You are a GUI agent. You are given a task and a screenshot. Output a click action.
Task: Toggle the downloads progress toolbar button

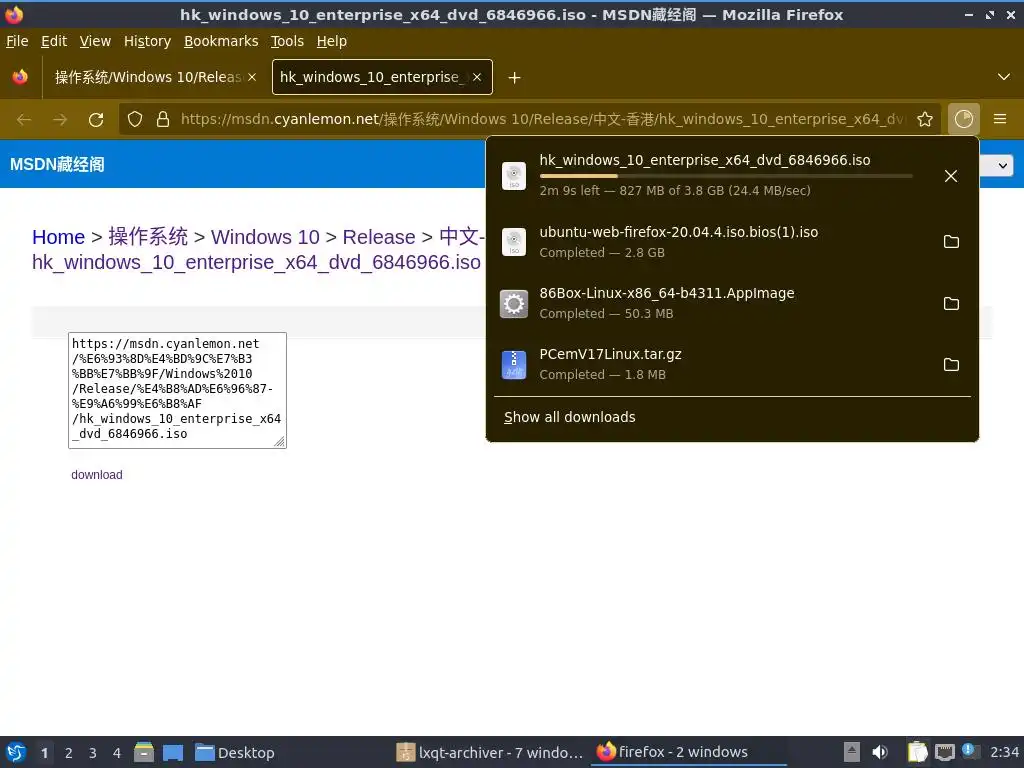coord(964,119)
